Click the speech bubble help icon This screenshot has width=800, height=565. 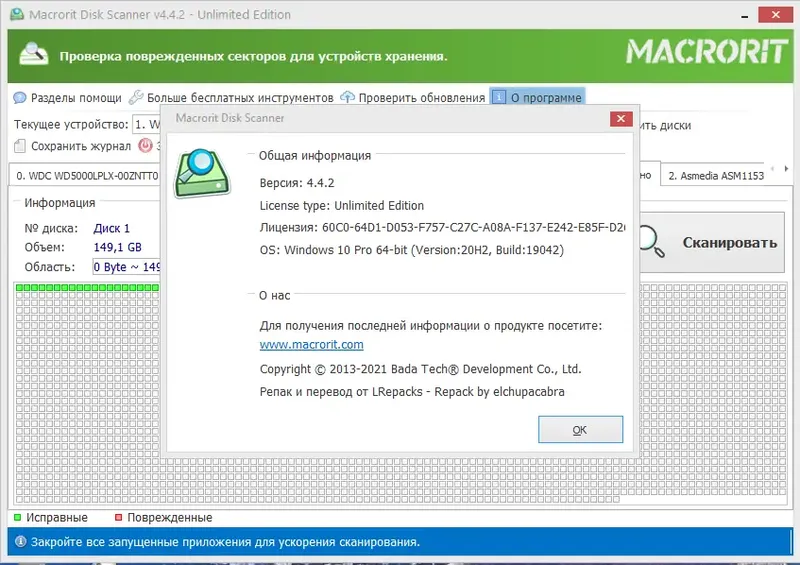coord(20,97)
